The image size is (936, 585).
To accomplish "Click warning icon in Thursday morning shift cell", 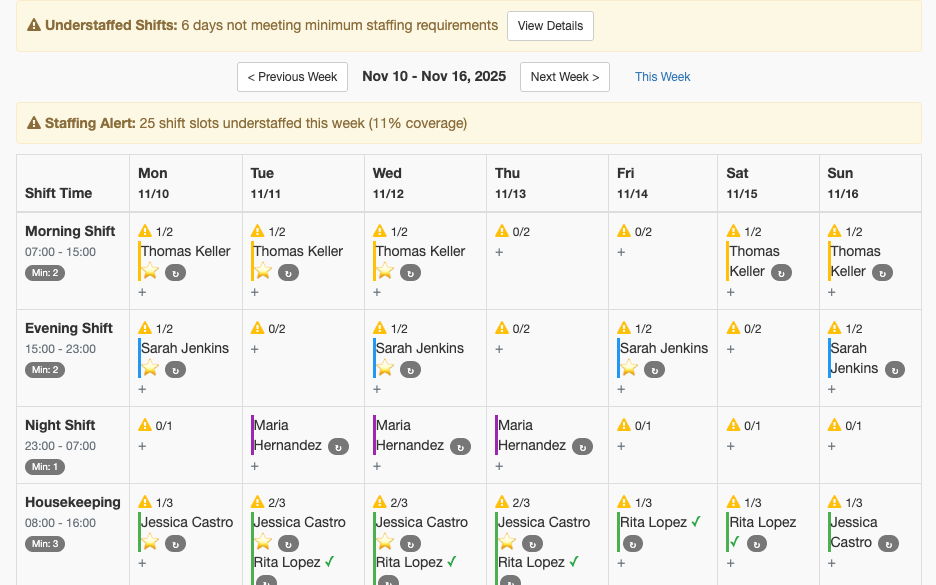I will coord(501,231).
